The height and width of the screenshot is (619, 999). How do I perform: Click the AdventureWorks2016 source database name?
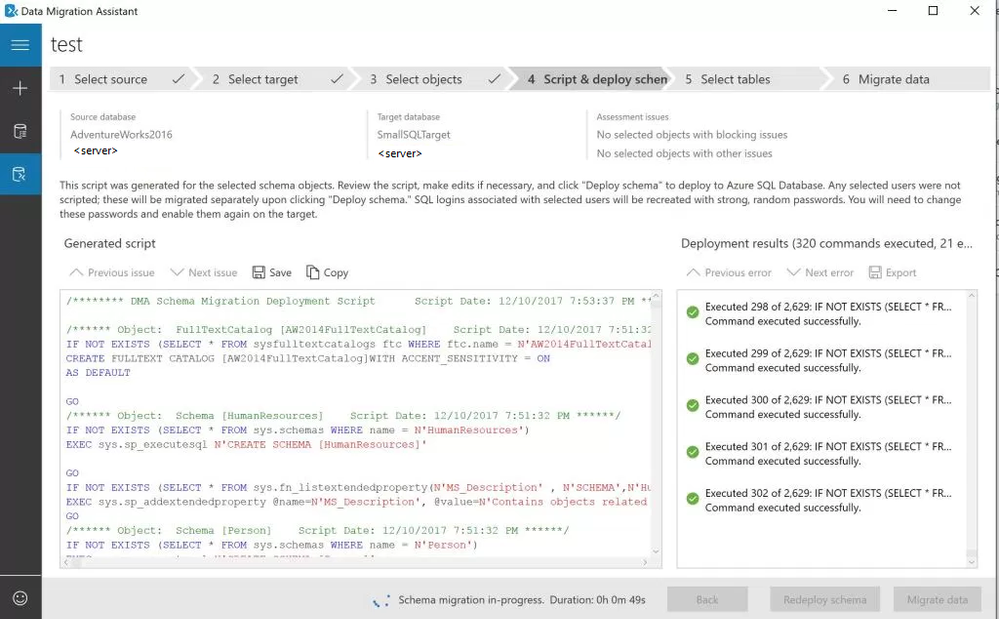tap(121, 134)
